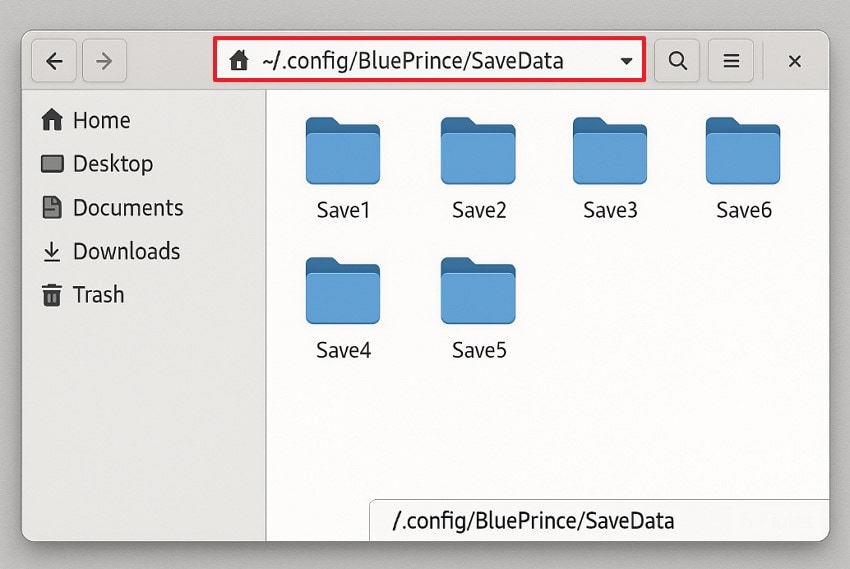Expand the path bar dropdown arrow
Image resolution: width=850 pixels, height=569 pixels.
point(626,61)
